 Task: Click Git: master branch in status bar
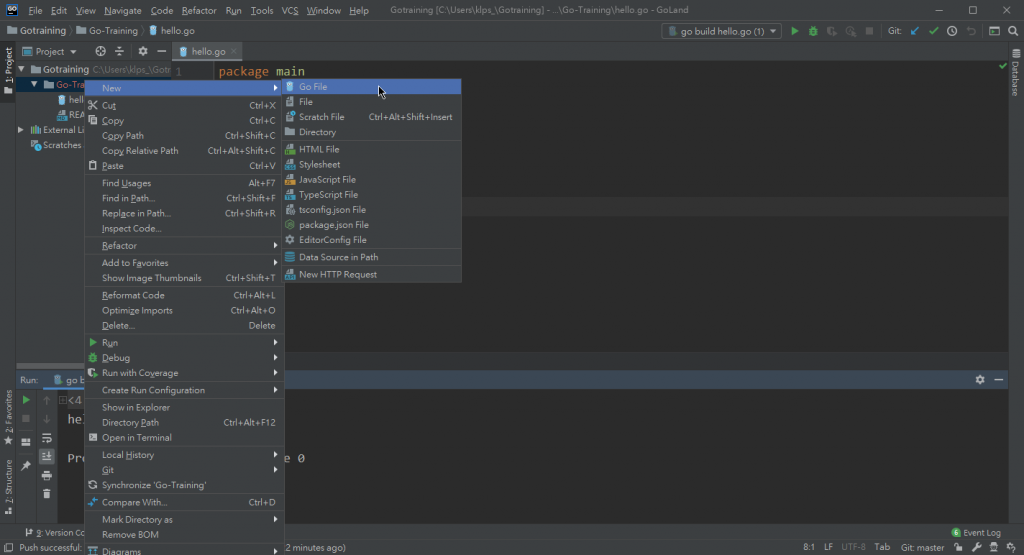[922, 547]
